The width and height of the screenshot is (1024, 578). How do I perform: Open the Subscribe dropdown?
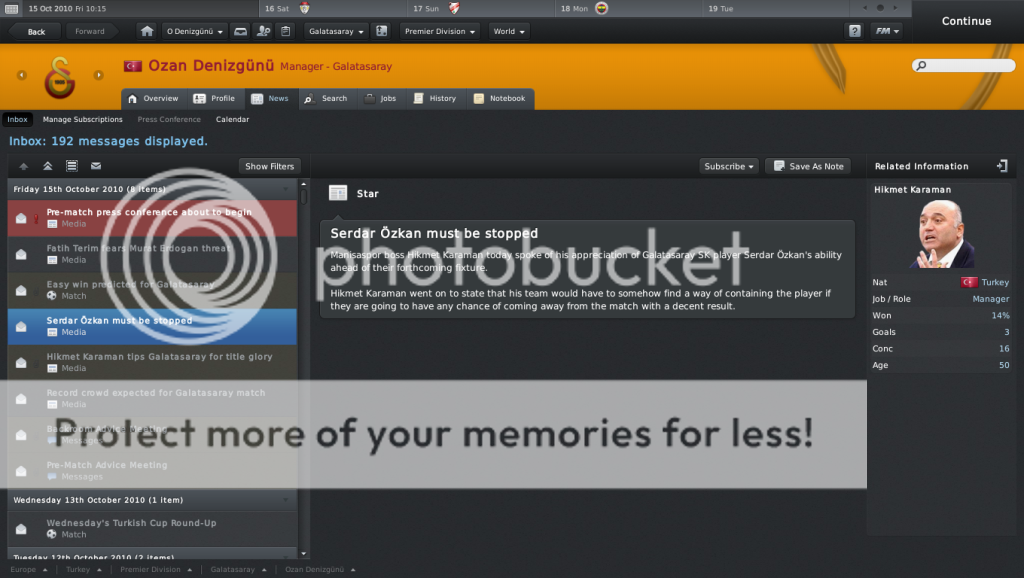[729, 167]
